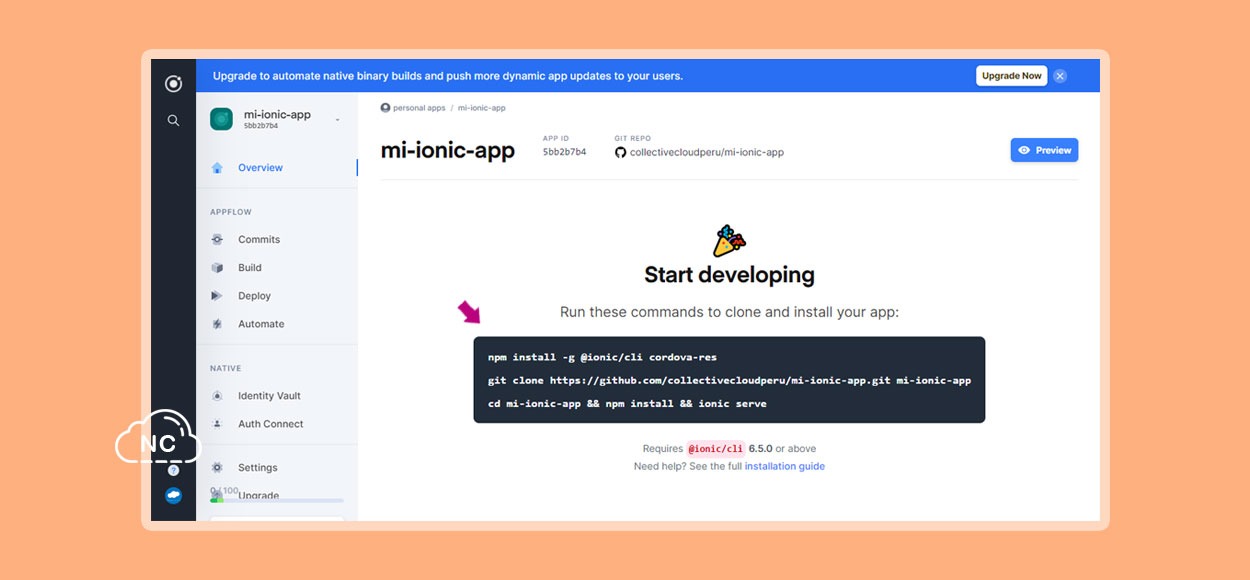
Task: Go to the Deploy page
Action: pos(254,296)
